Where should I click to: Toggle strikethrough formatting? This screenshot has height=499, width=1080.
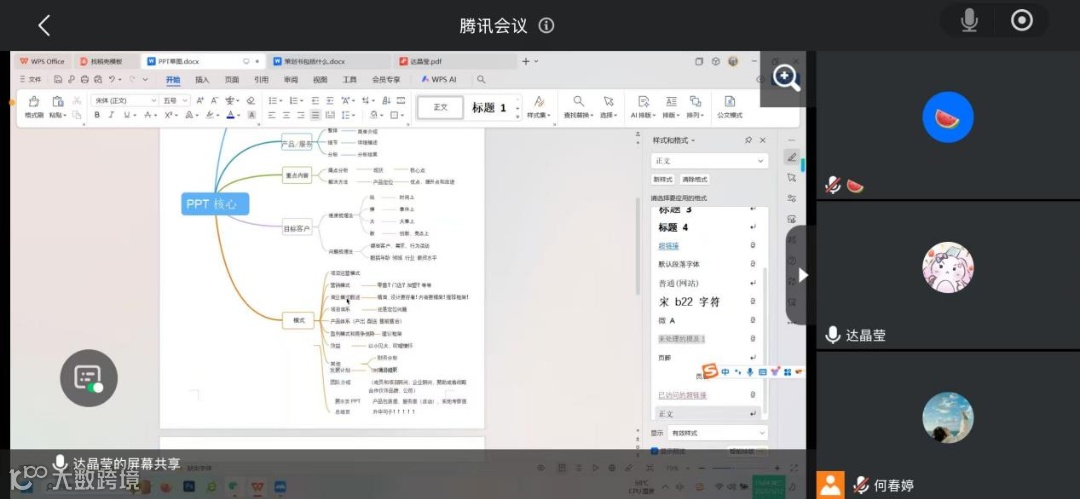(148, 115)
